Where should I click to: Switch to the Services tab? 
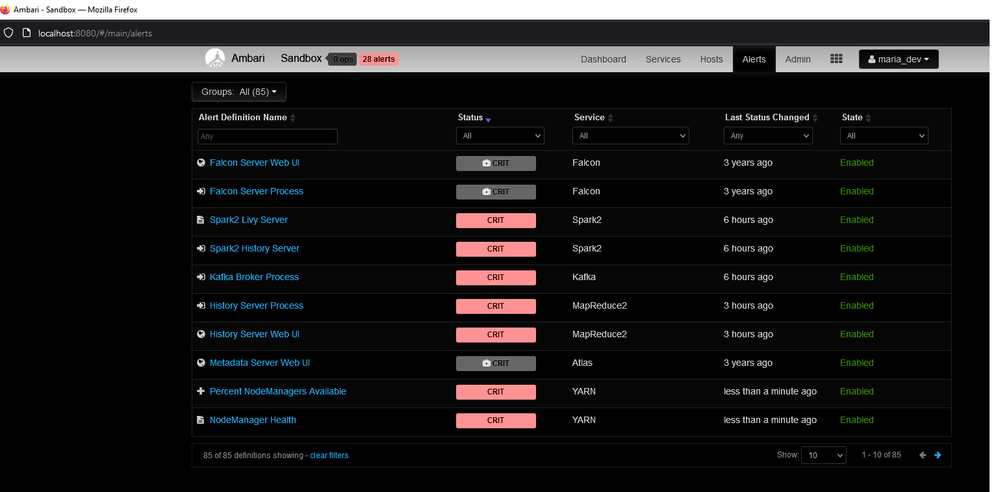(x=663, y=59)
